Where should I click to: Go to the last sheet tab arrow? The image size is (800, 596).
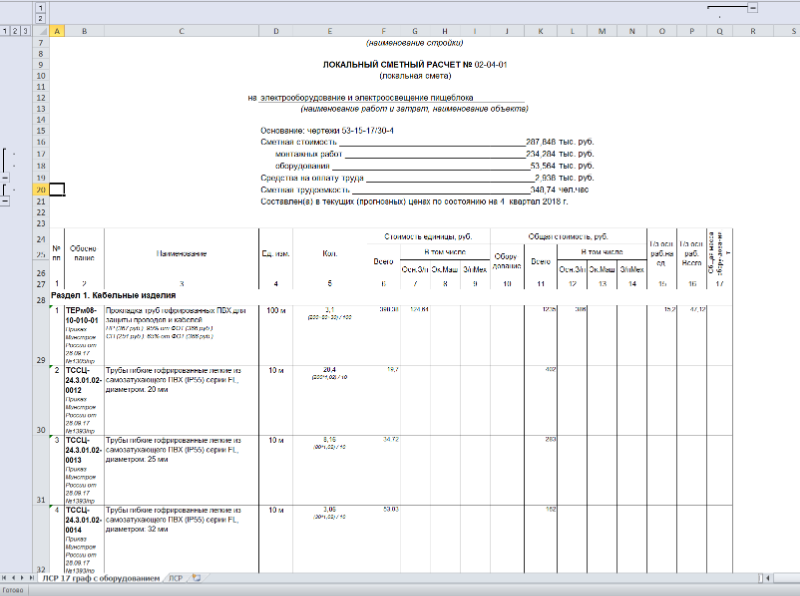click(31, 578)
